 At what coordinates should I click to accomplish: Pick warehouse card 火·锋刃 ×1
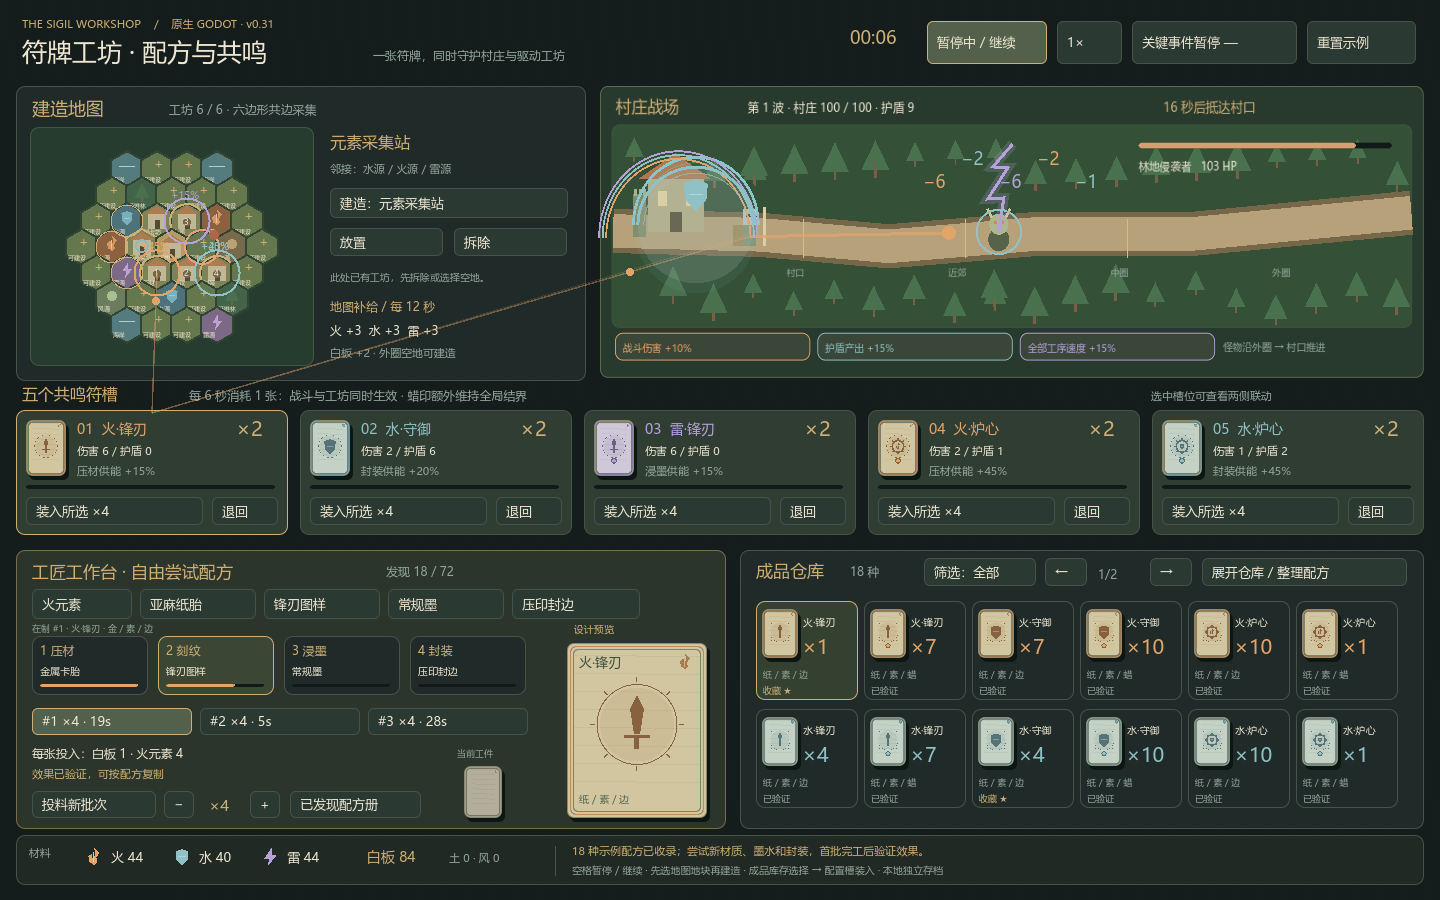point(807,650)
